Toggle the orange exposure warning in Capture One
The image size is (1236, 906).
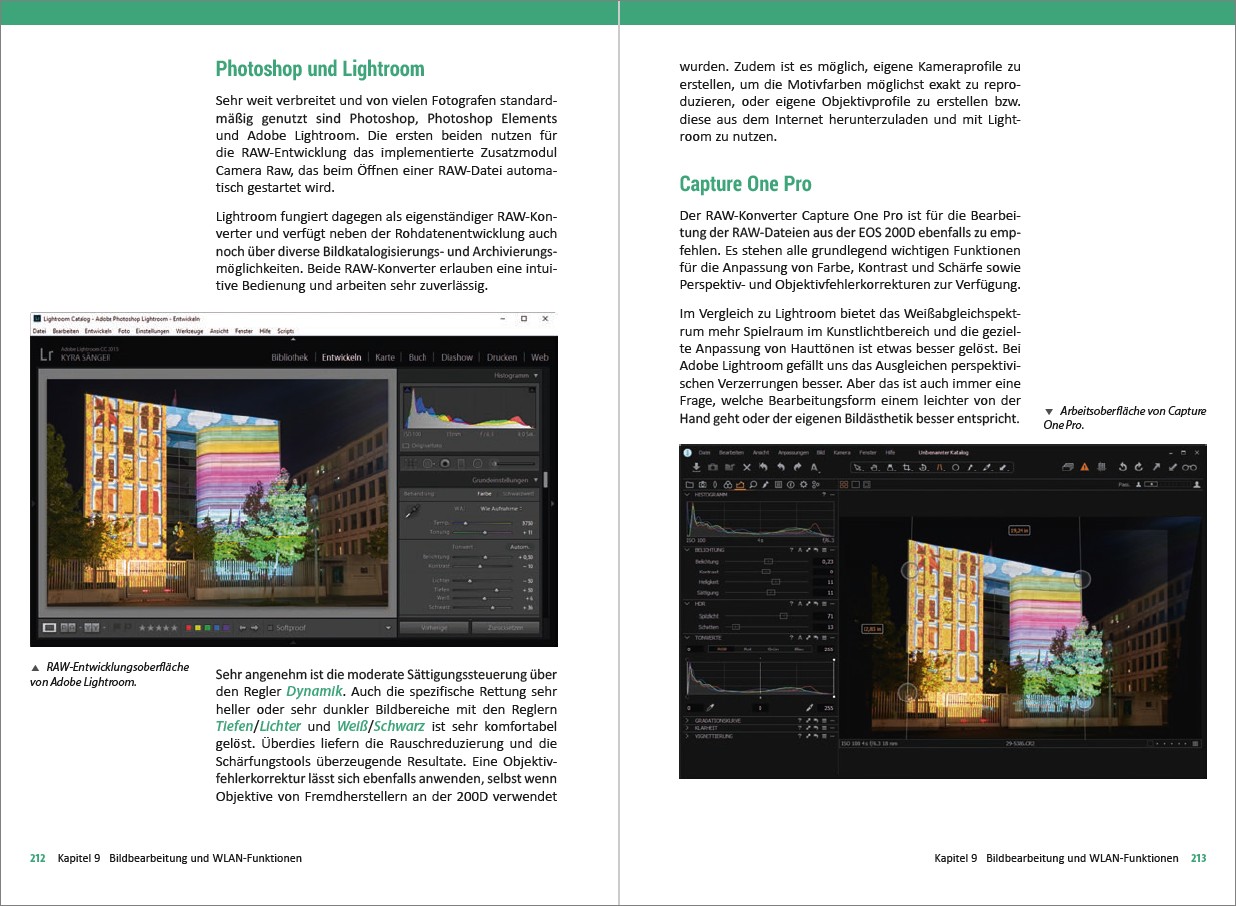pos(1084,467)
